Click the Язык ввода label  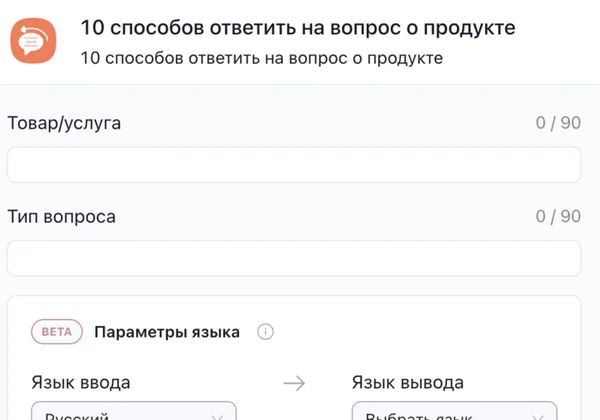point(81,382)
